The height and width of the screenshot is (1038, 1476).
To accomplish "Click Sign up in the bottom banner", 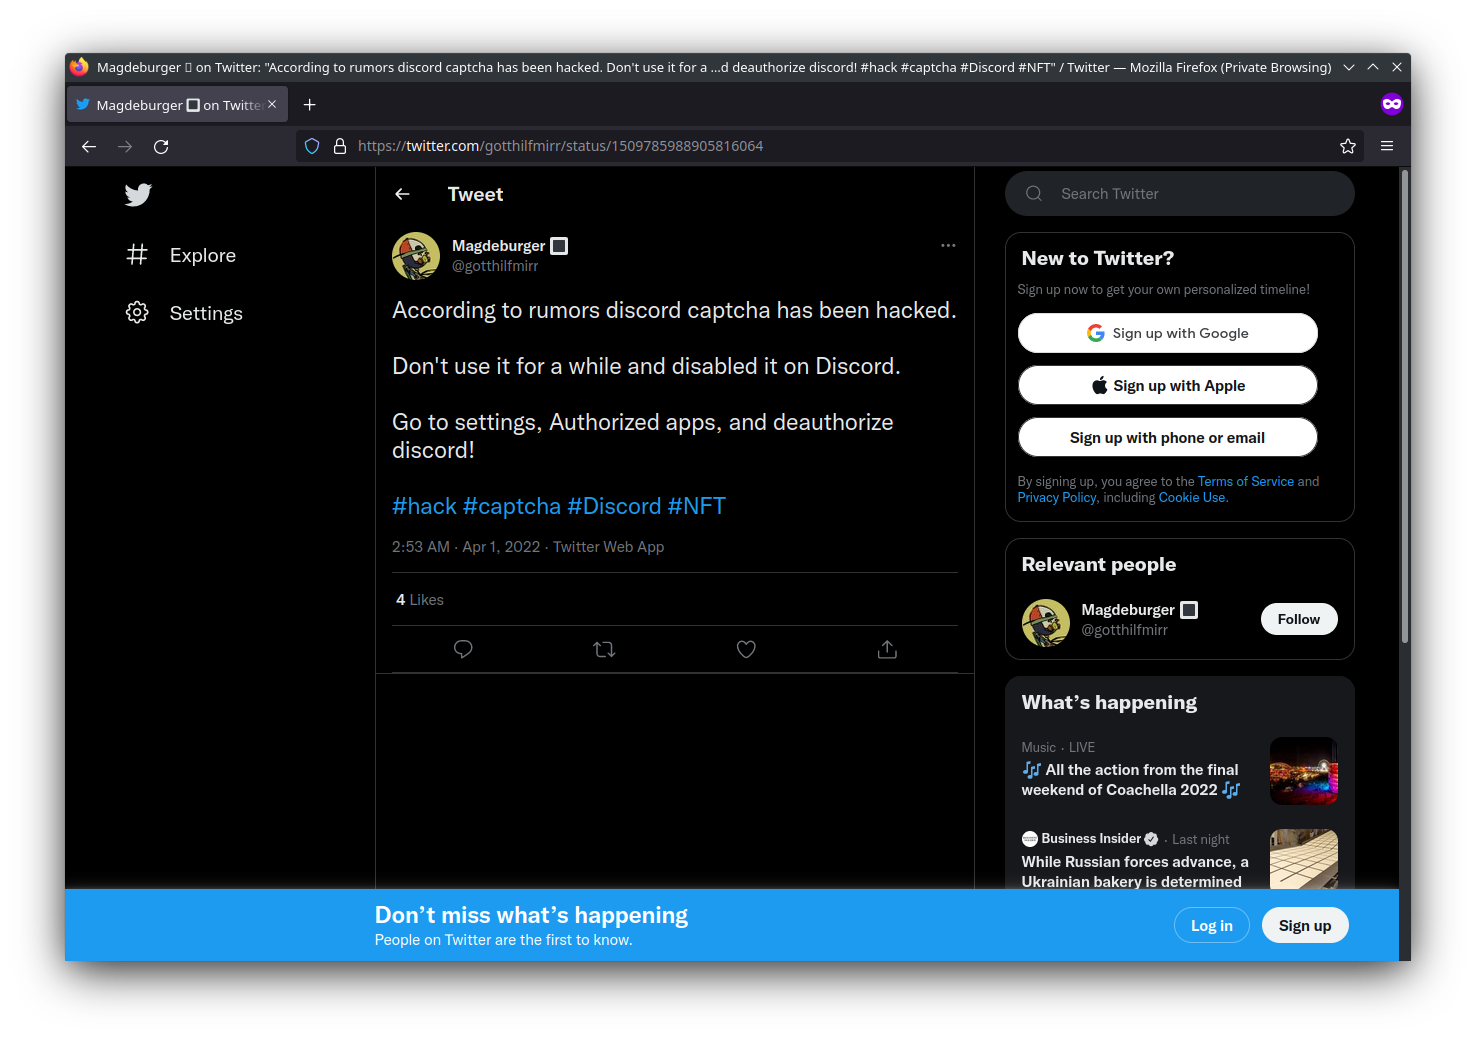I will click(x=1305, y=925).
